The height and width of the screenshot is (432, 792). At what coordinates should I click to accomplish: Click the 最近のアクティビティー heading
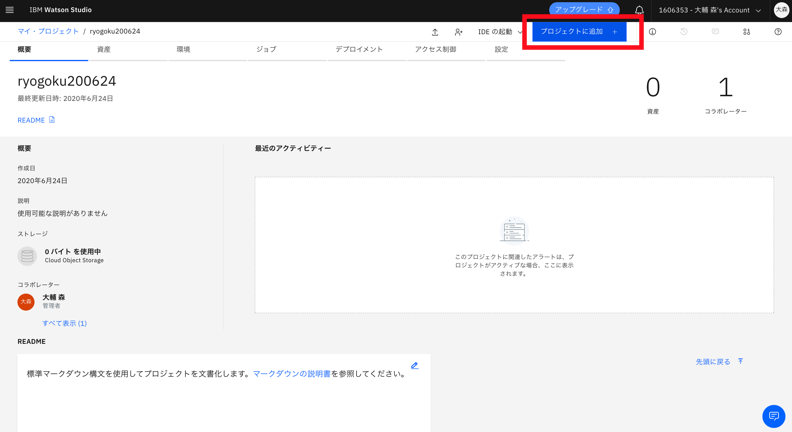(x=293, y=148)
